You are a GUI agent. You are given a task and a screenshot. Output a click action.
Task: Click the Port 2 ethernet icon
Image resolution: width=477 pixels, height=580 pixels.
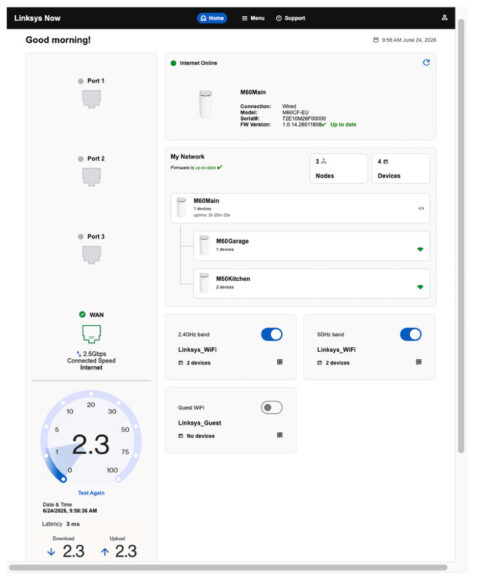point(91,176)
